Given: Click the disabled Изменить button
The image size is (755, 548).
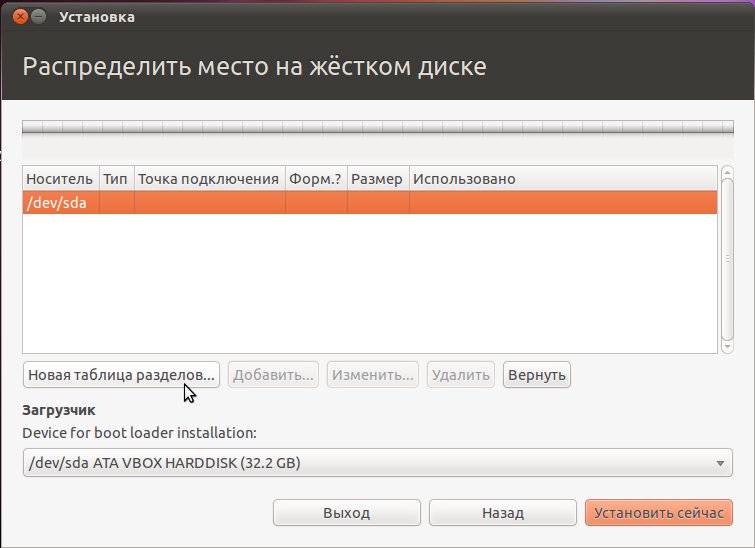Looking at the screenshot, I should [373, 375].
